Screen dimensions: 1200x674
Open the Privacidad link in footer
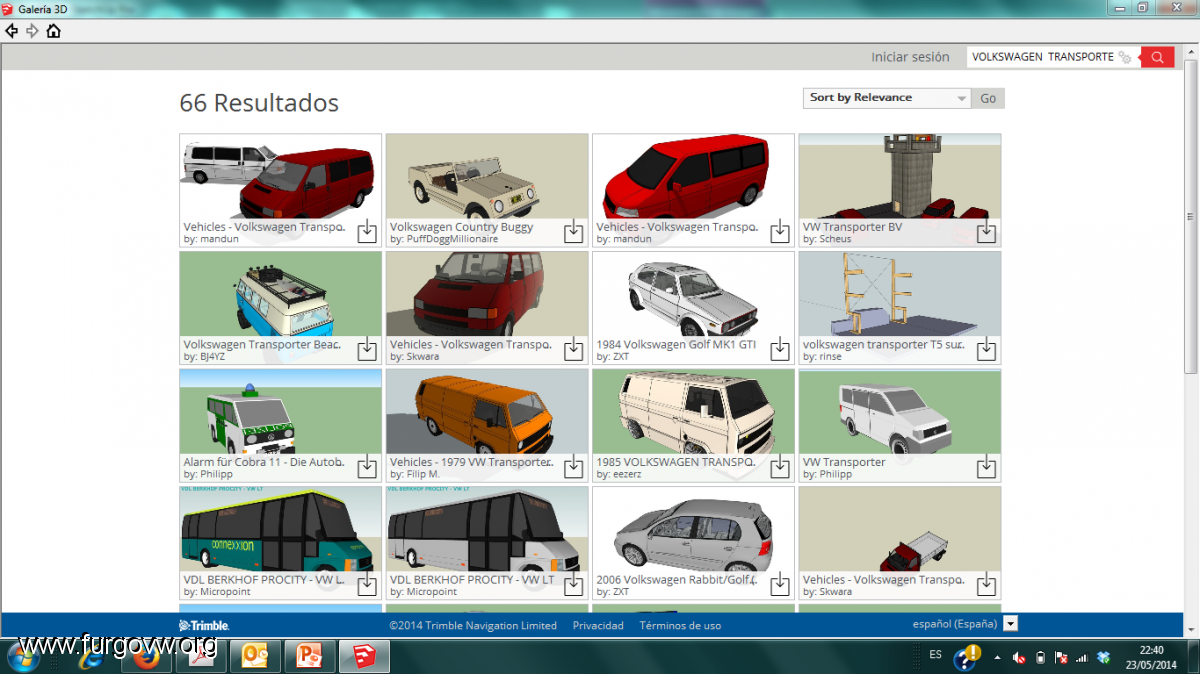coord(598,625)
